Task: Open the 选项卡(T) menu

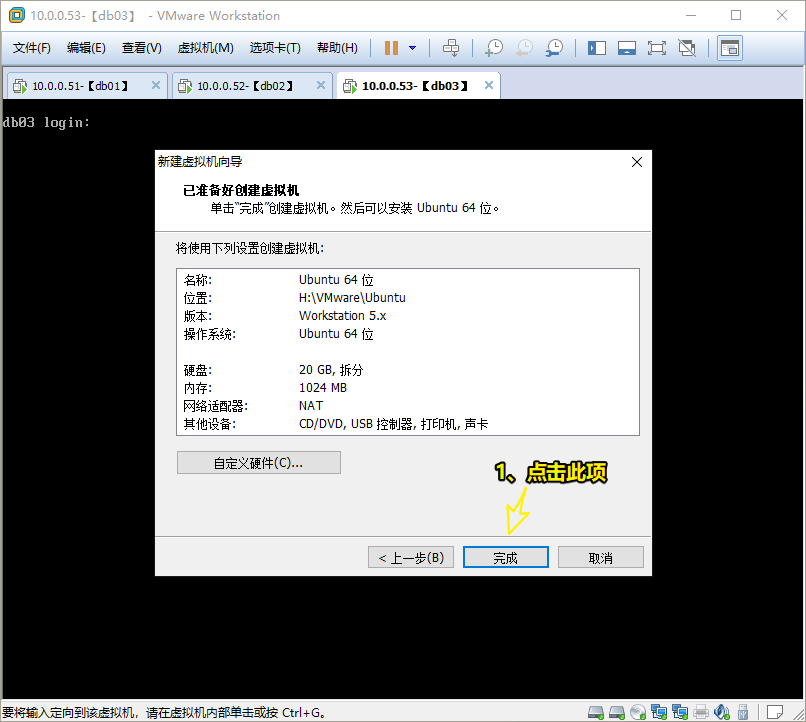Action: point(275,48)
